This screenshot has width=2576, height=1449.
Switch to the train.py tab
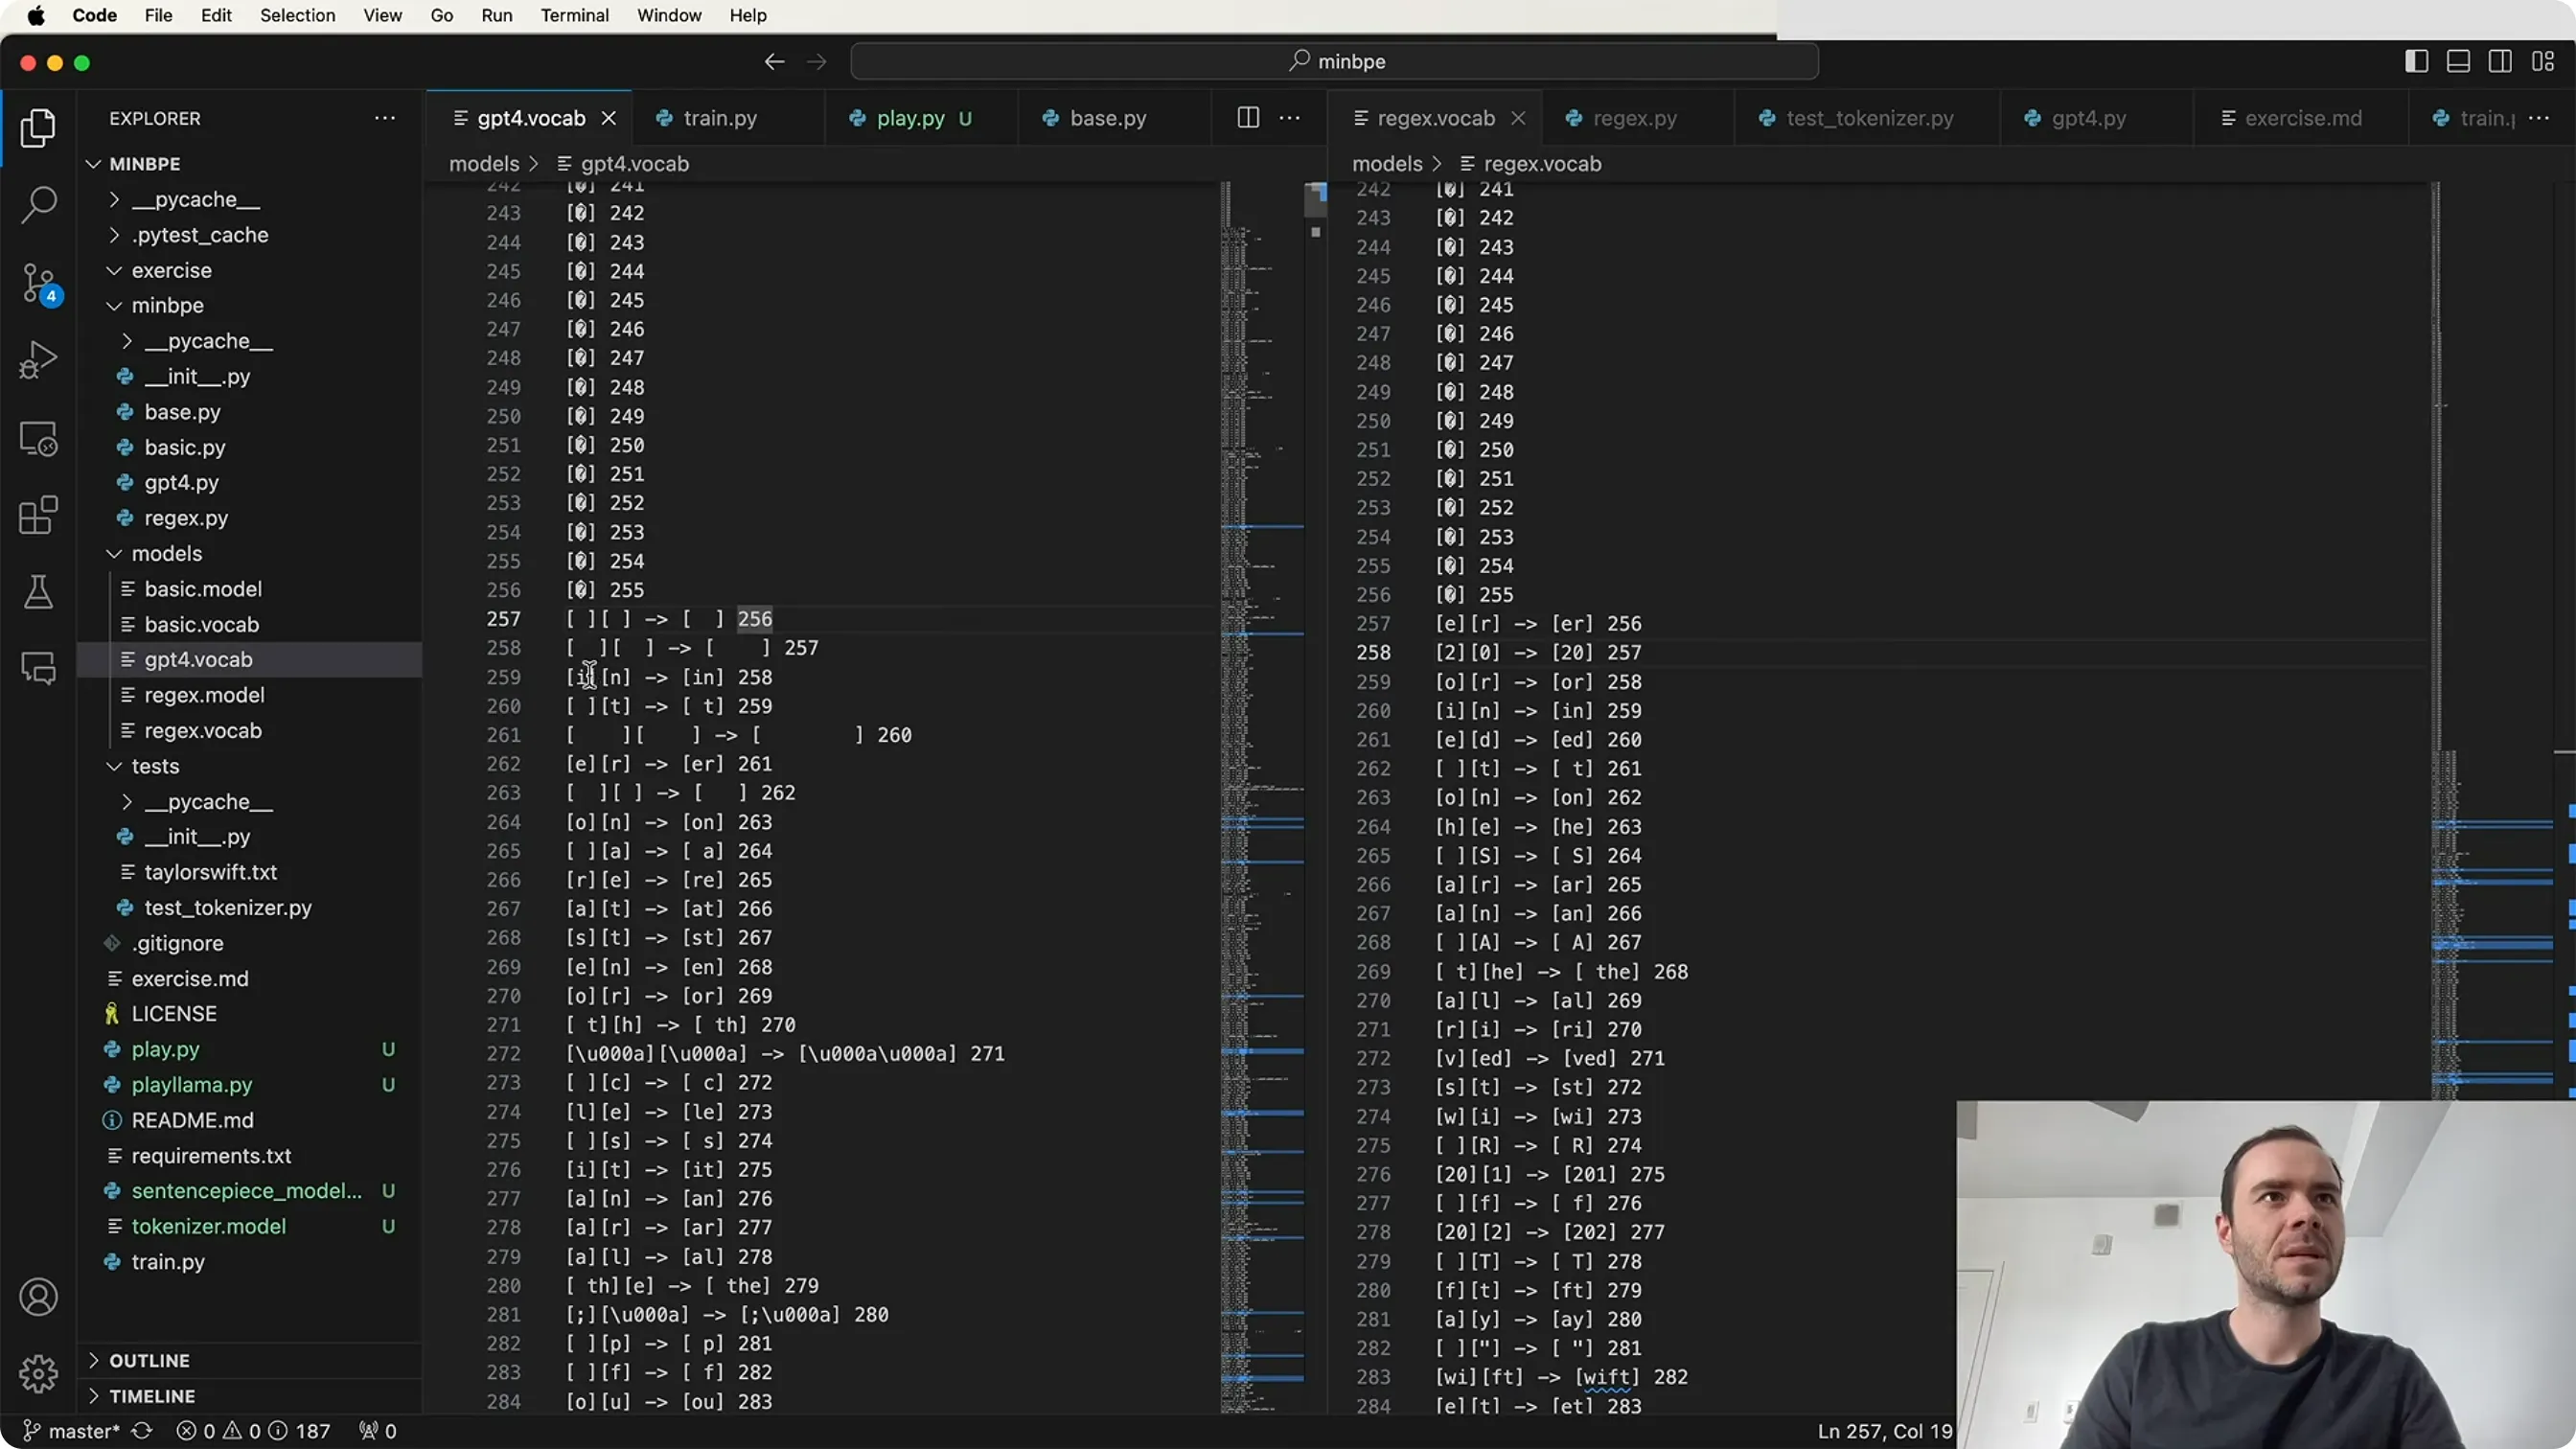tap(720, 118)
